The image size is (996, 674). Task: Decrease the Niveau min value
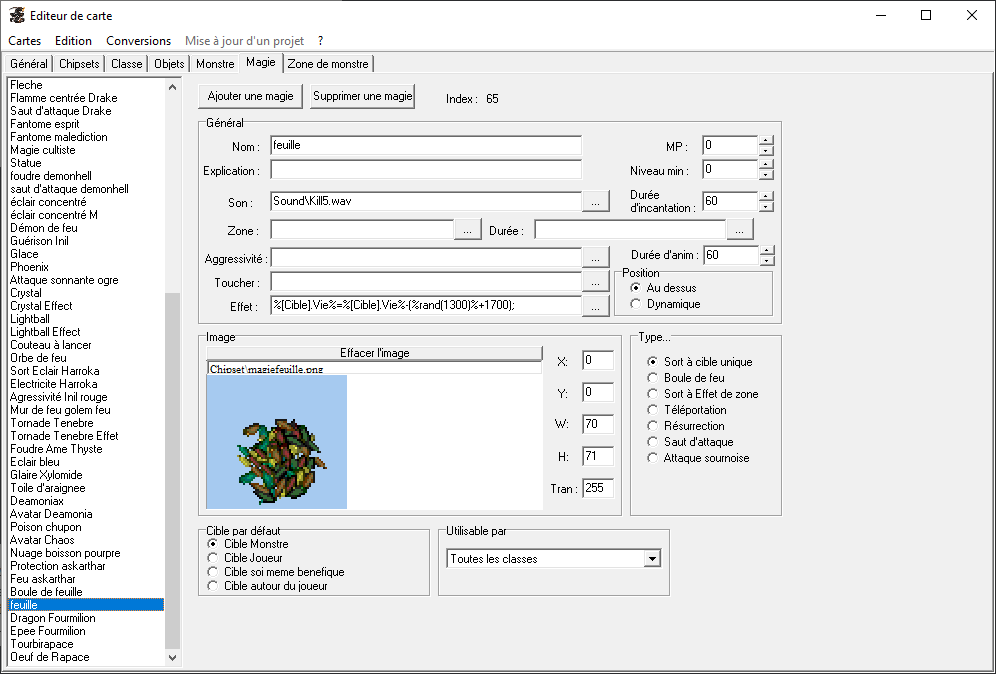pyautogui.click(x=766, y=175)
